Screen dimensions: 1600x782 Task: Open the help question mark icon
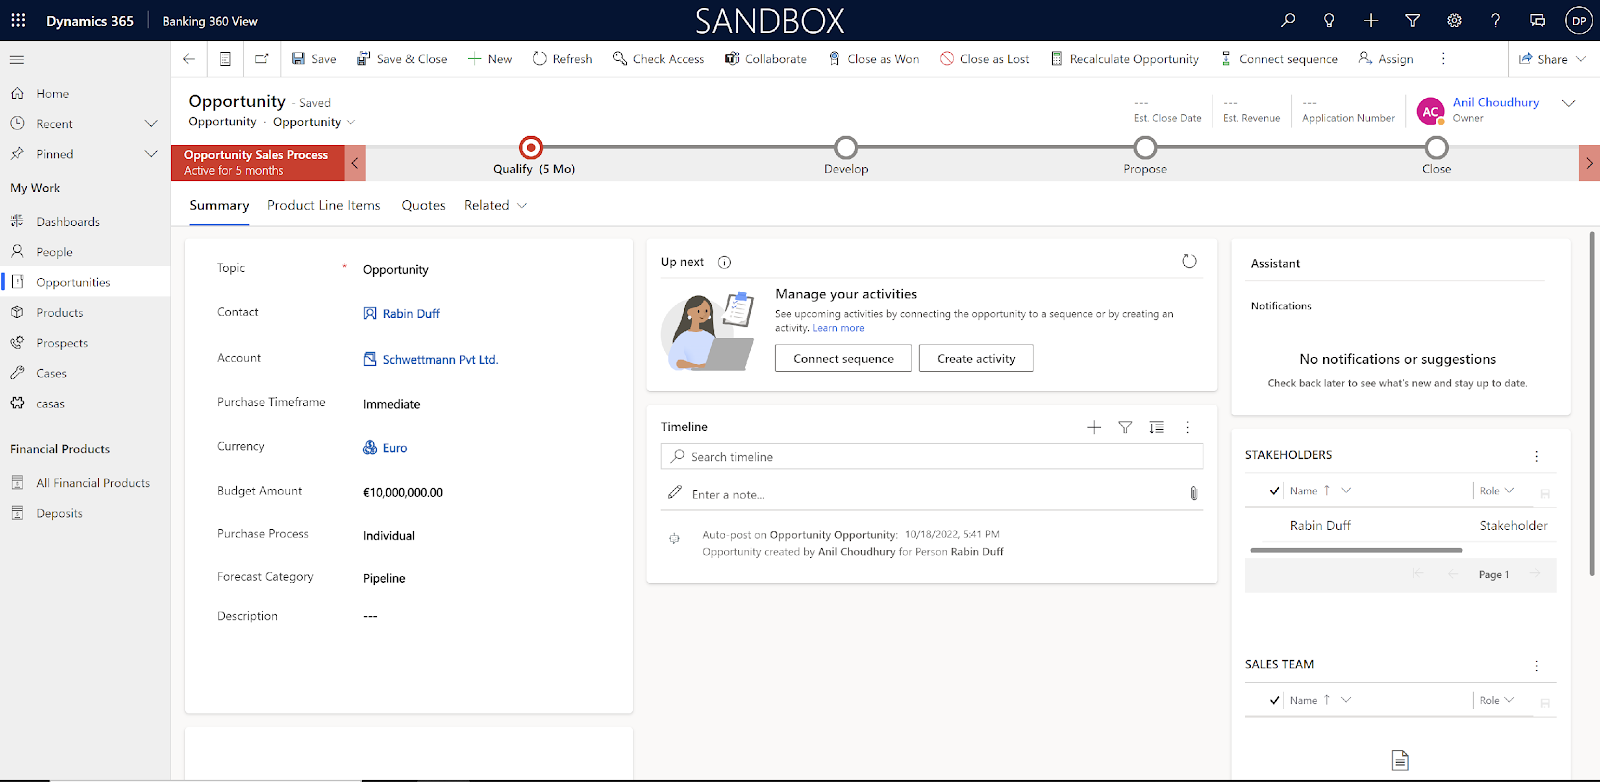click(x=1496, y=20)
